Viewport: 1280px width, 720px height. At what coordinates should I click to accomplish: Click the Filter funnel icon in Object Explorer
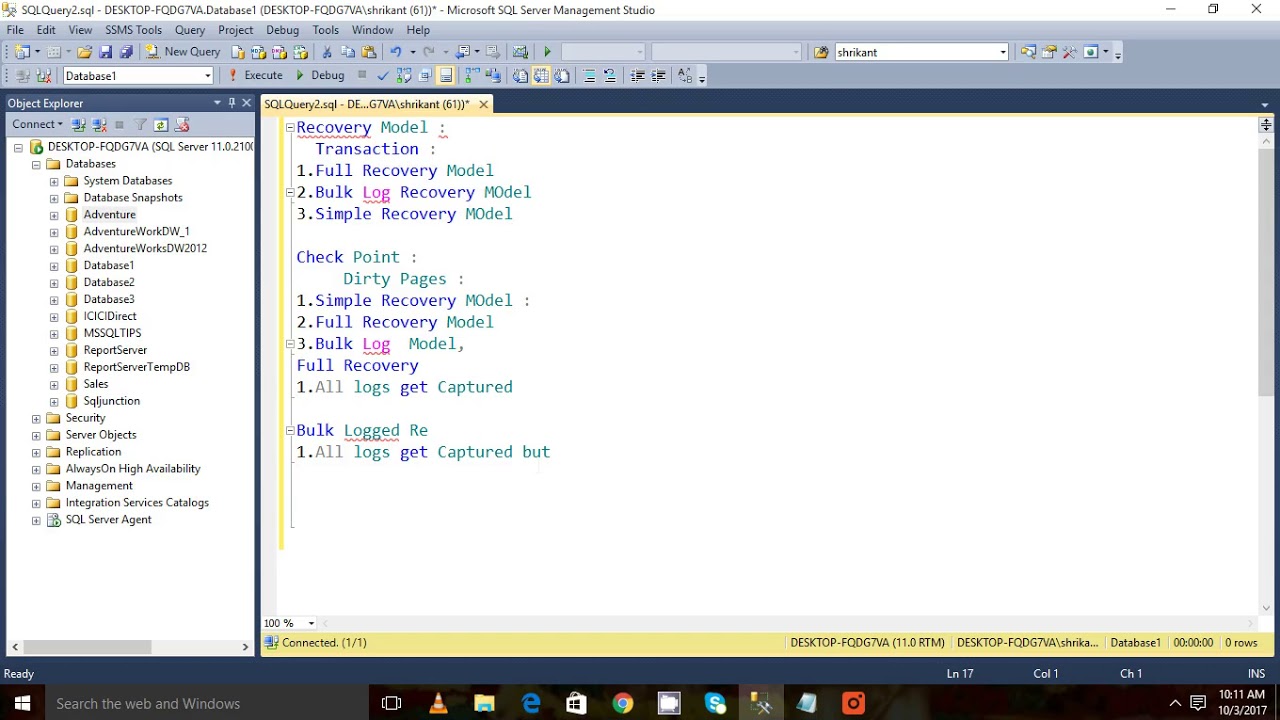(140, 124)
